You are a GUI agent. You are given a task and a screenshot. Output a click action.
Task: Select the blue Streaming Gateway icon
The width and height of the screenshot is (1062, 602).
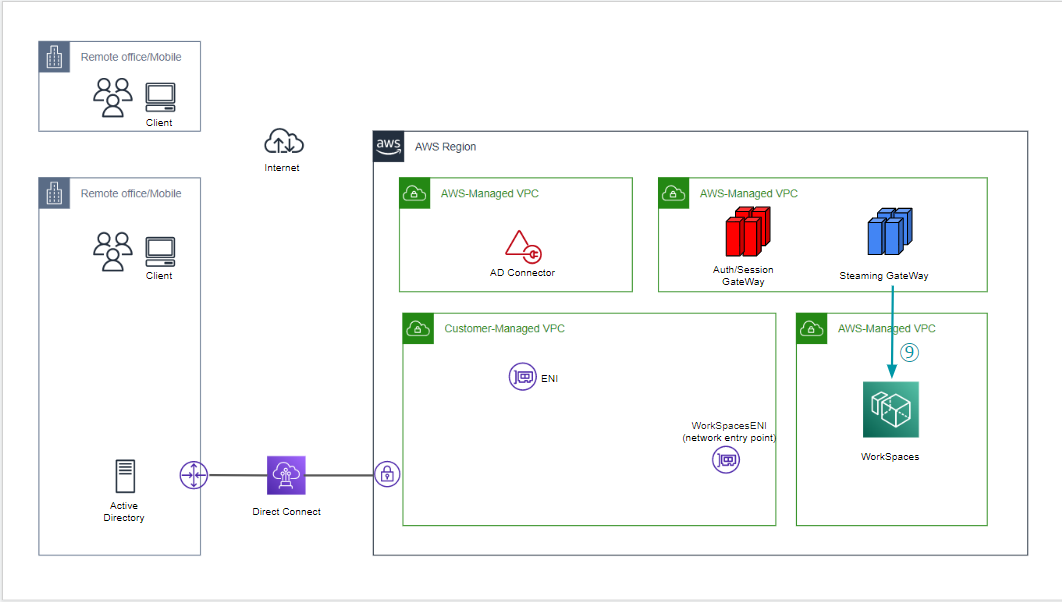(x=890, y=232)
